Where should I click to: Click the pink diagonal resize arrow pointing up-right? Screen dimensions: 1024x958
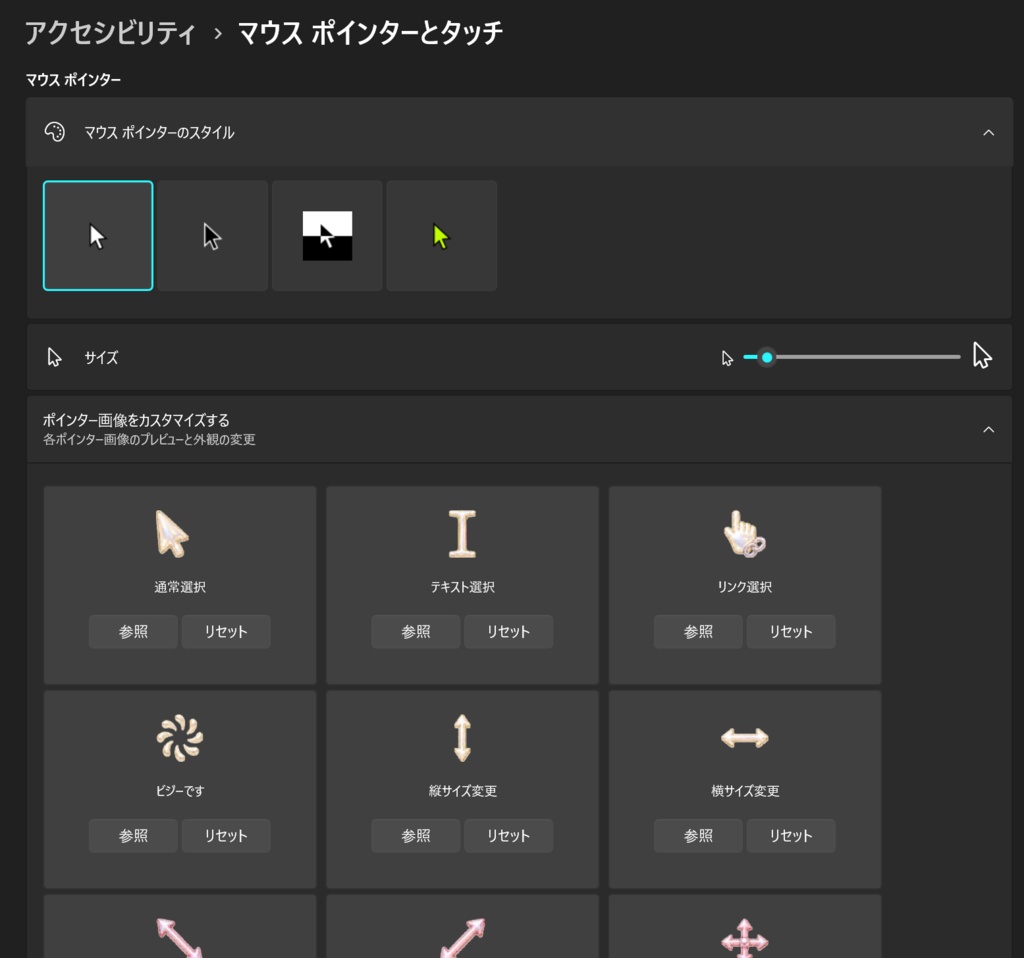click(x=462, y=938)
